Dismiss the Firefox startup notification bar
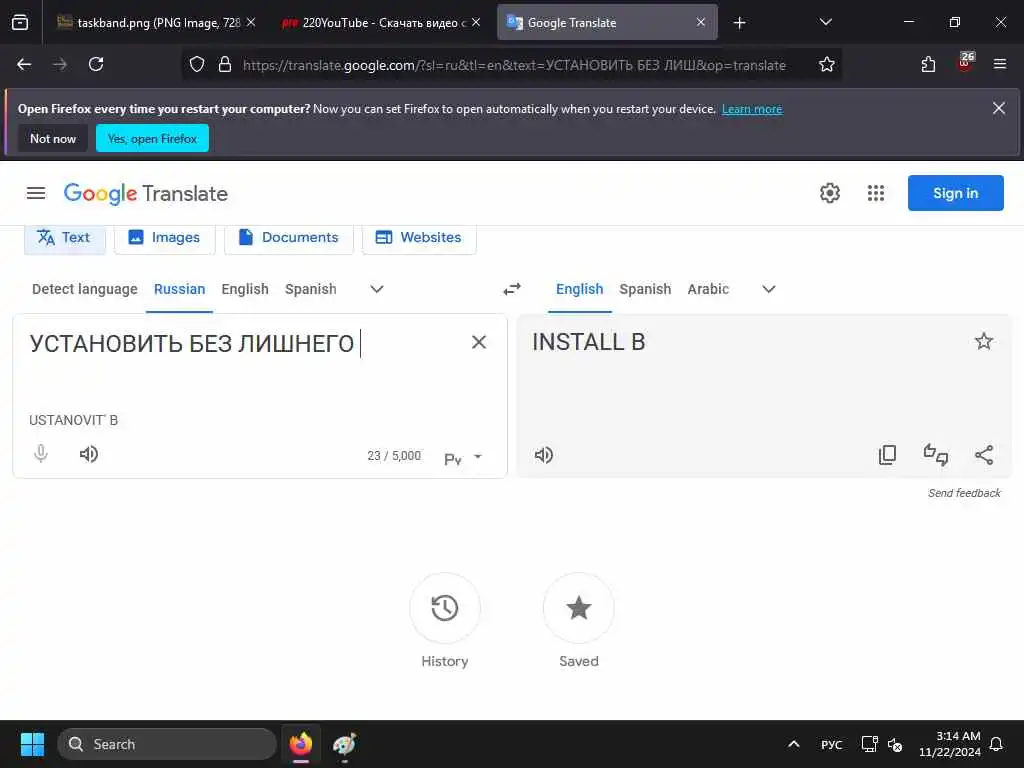The height and width of the screenshot is (768, 1024). (x=999, y=108)
